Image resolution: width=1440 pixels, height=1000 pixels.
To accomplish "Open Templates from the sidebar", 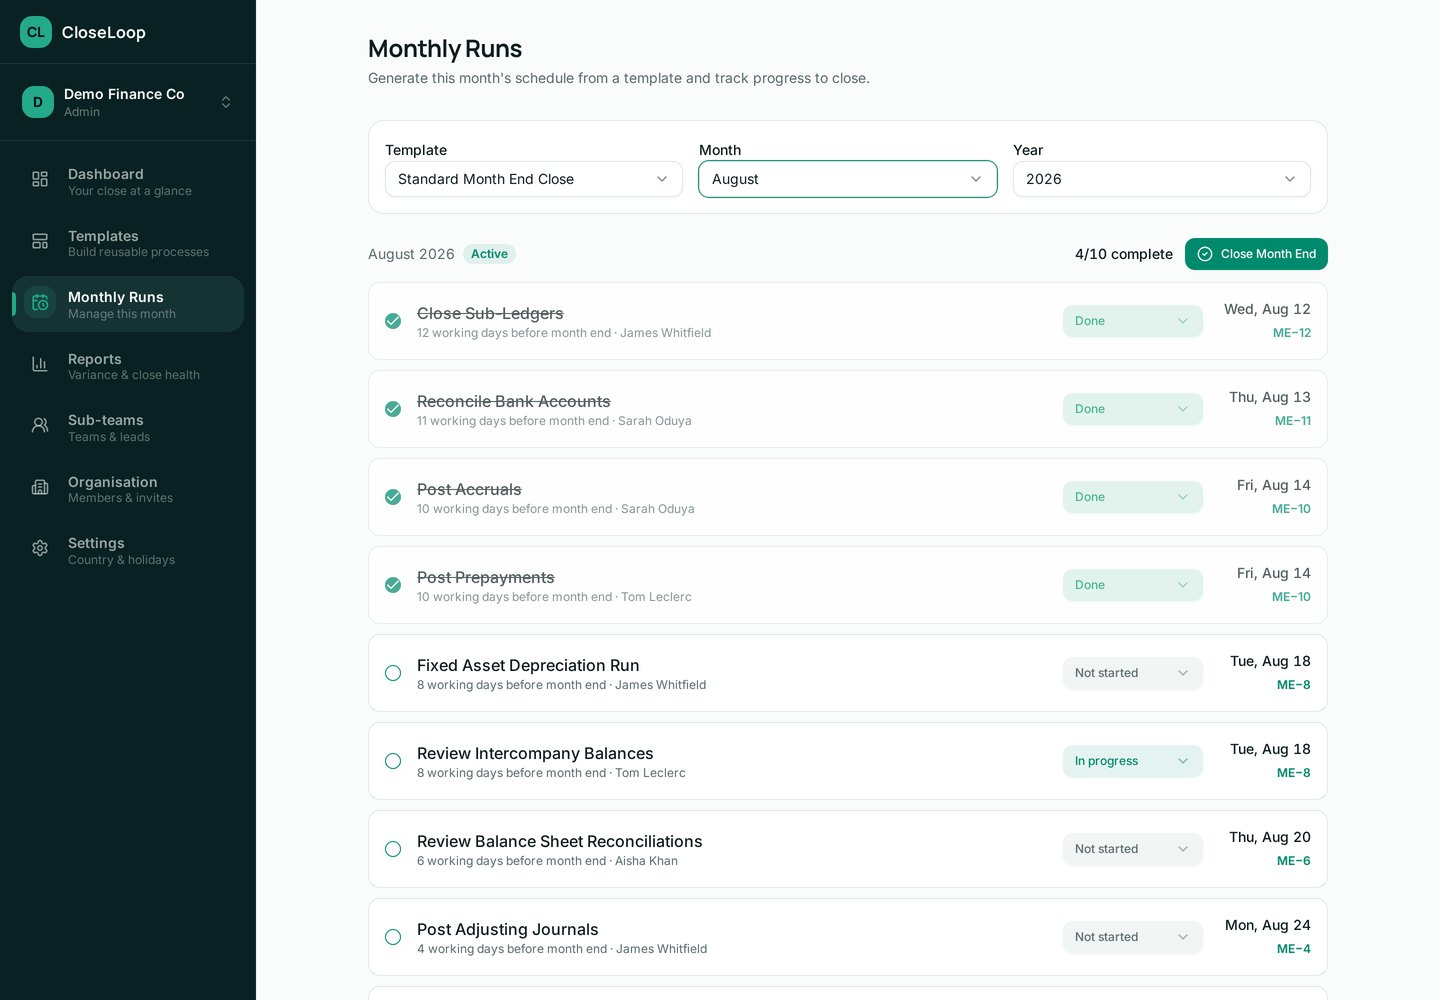I will click(x=128, y=243).
